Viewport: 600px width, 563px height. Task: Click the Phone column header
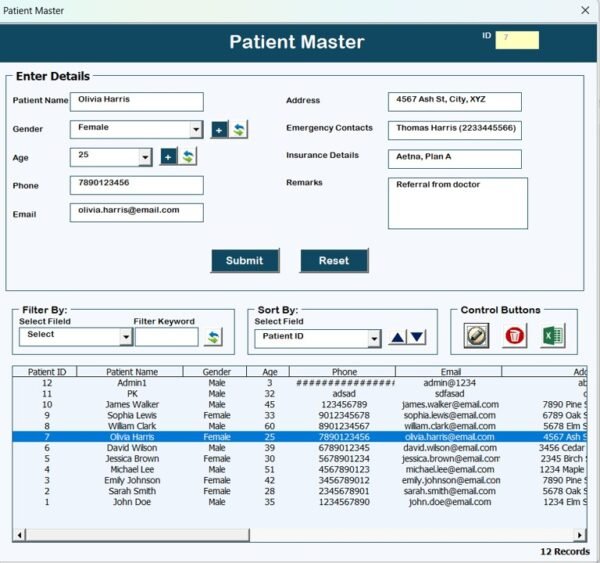point(342,372)
